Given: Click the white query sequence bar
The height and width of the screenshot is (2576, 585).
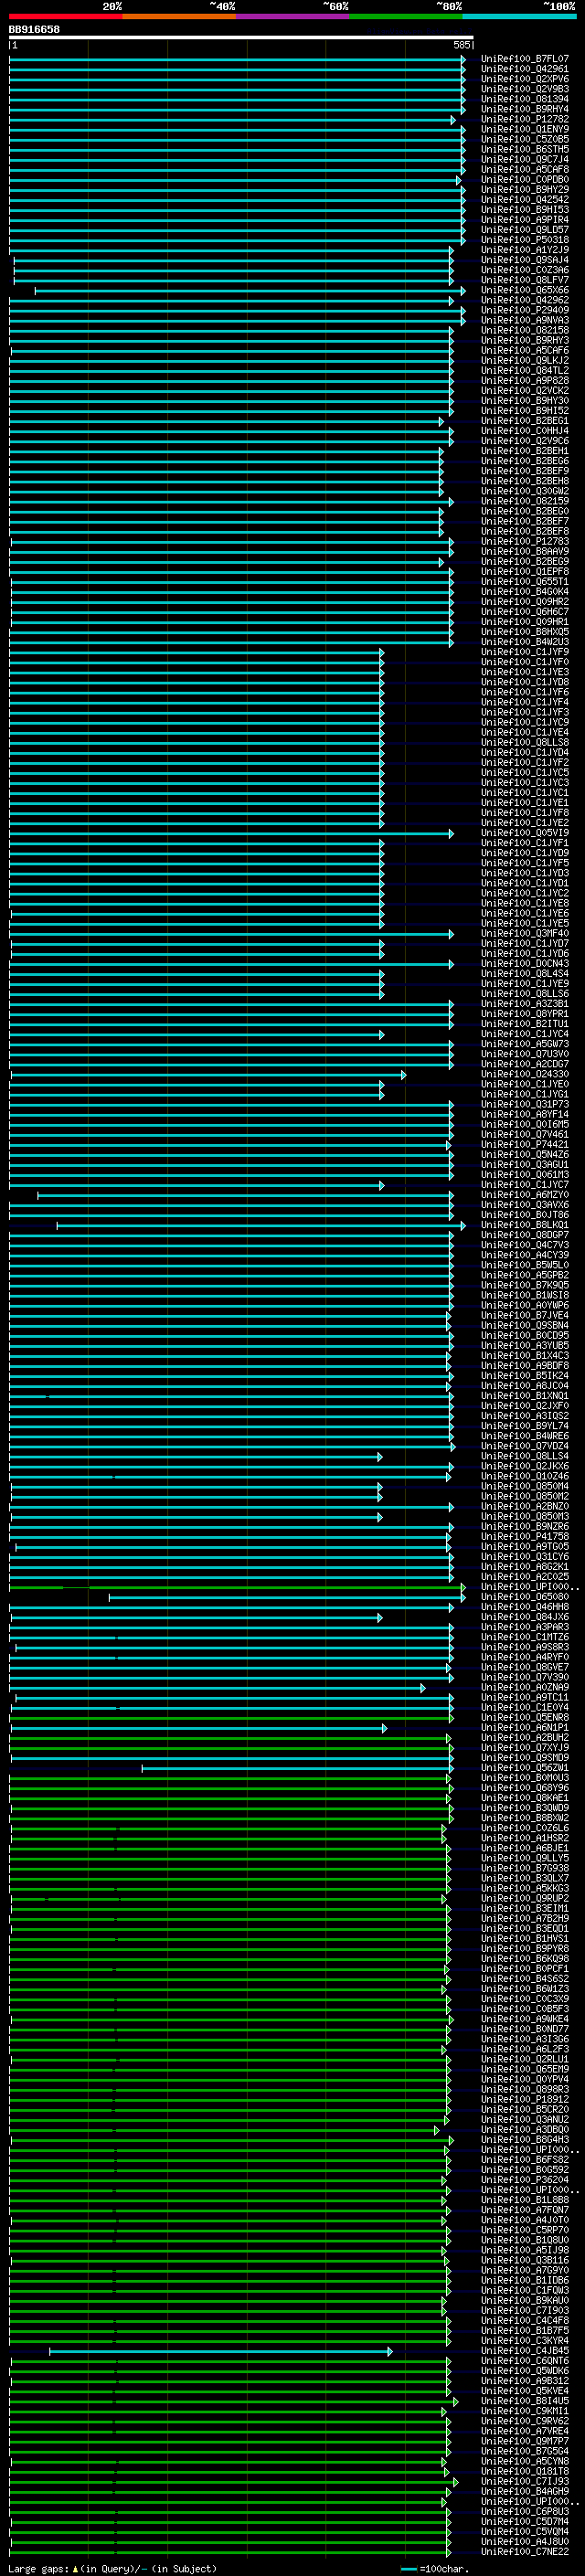Looking at the screenshot, I should (241, 37).
